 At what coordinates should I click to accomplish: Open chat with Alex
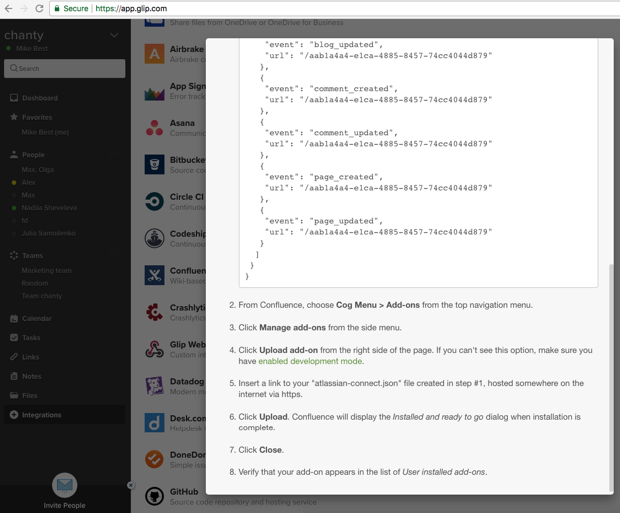[x=28, y=182]
